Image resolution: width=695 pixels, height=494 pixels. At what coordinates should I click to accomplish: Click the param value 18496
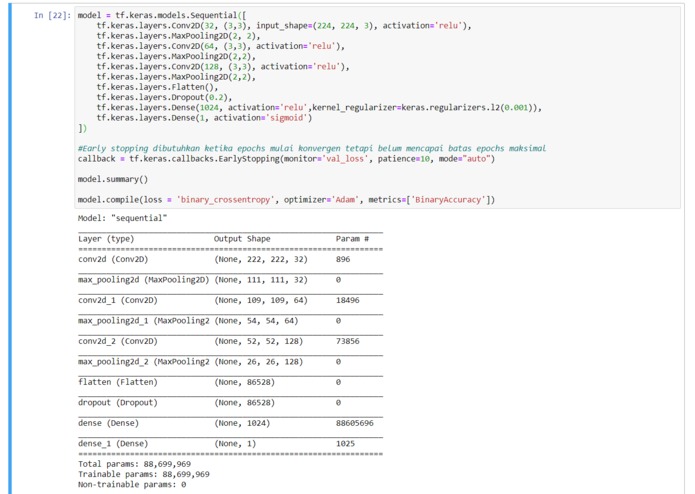tap(348, 300)
